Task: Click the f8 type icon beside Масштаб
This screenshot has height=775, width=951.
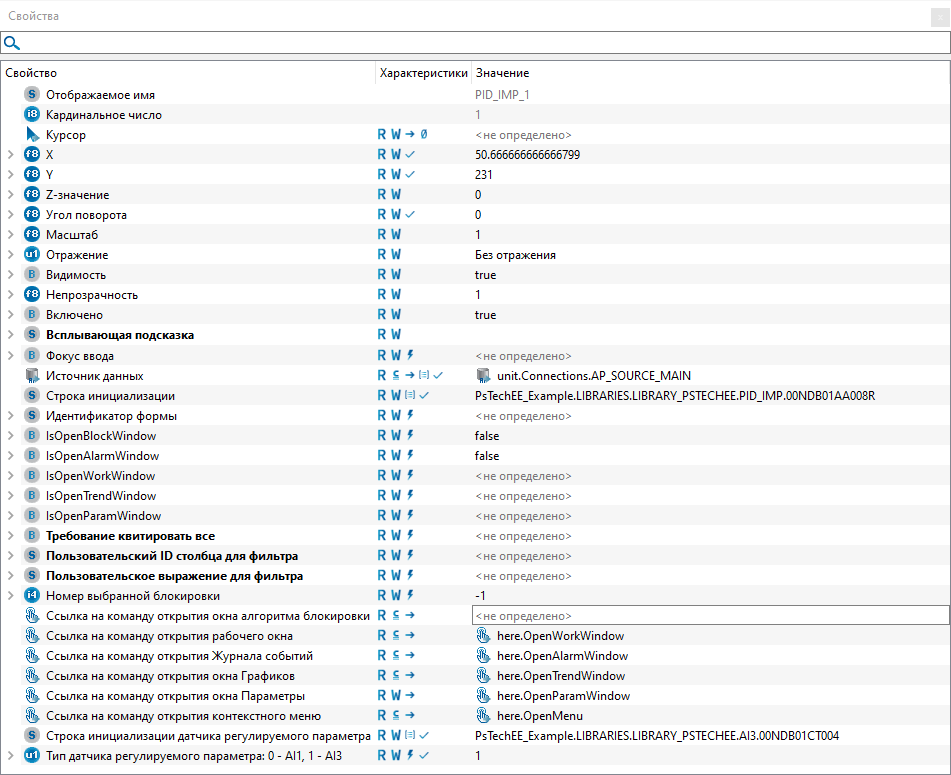Action: pos(32,235)
